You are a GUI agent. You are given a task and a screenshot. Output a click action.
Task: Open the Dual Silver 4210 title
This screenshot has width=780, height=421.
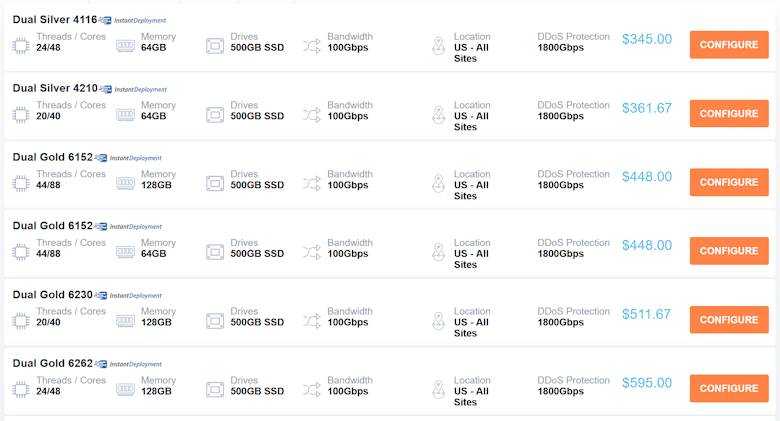point(55,89)
